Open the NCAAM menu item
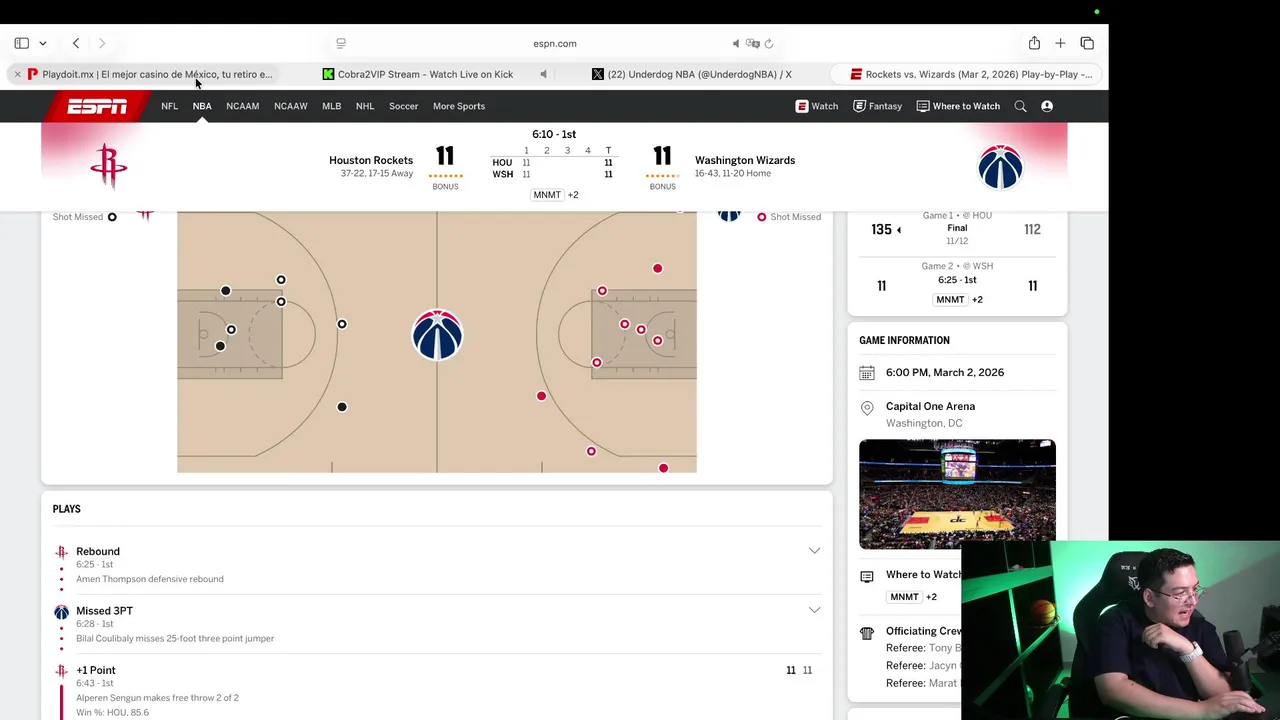 (242, 106)
